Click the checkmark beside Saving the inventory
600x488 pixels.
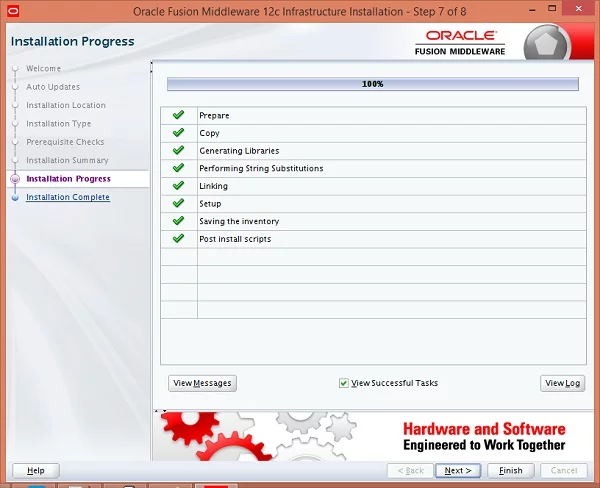[x=178, y=220]
